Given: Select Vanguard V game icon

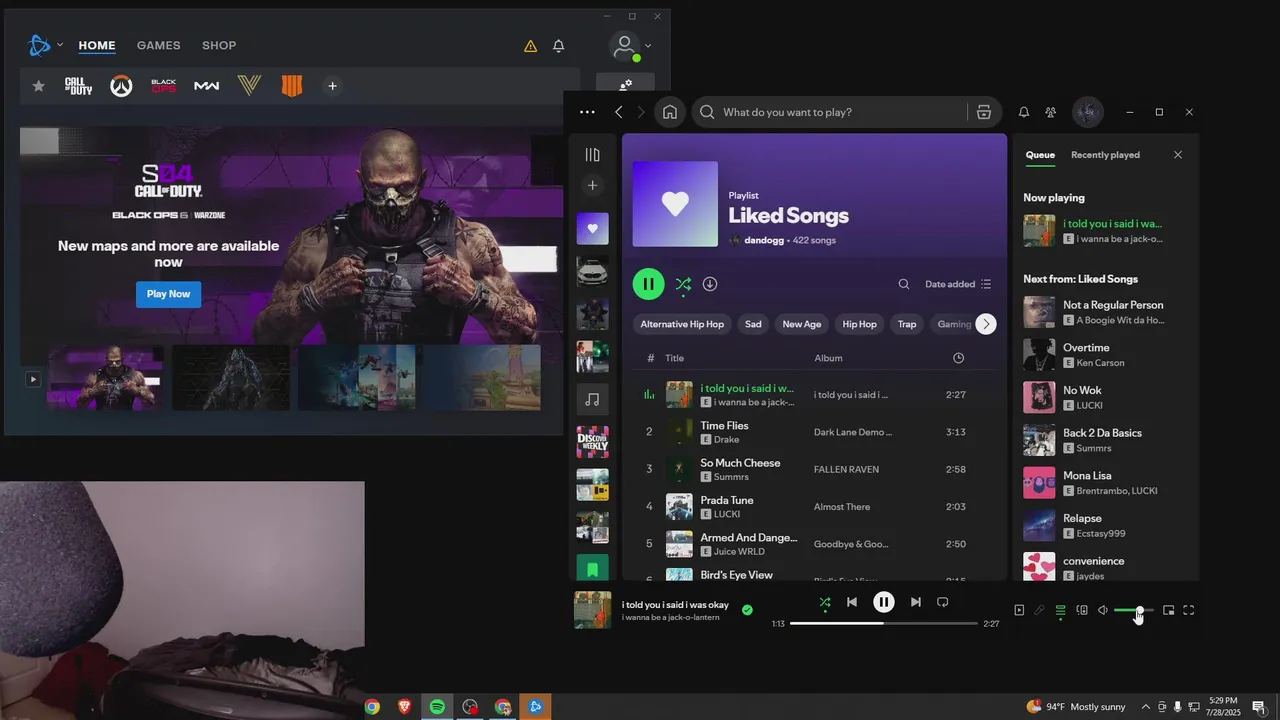Looking at the screenshot, I should point(249,86).
